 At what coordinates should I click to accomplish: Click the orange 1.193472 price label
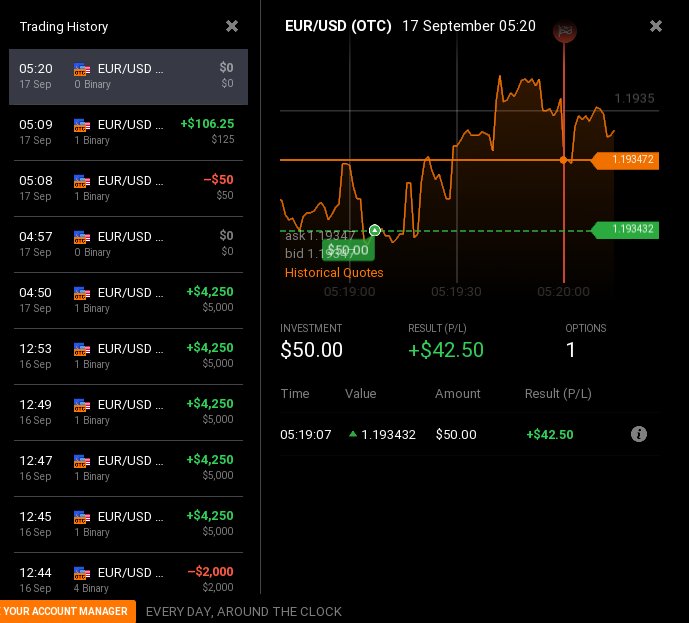click(x=626, y=160)
